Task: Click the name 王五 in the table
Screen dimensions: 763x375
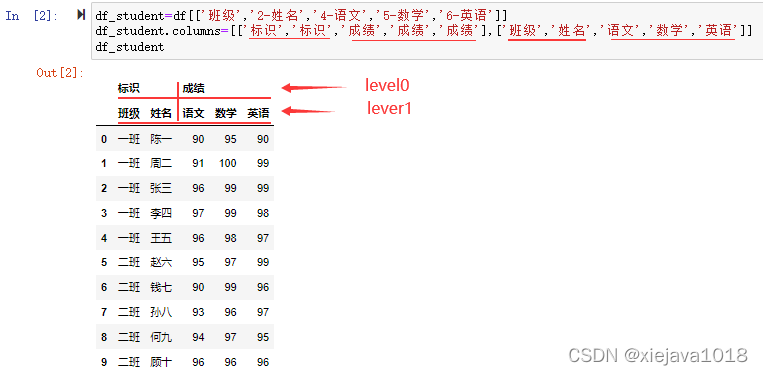Action: click(161, 238)
